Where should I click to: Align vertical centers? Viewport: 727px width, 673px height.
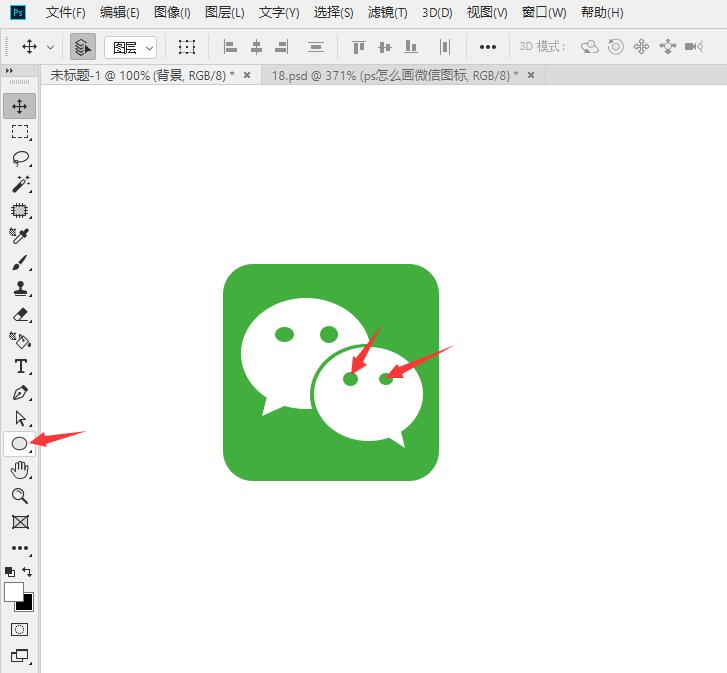(x=385, y=47)
